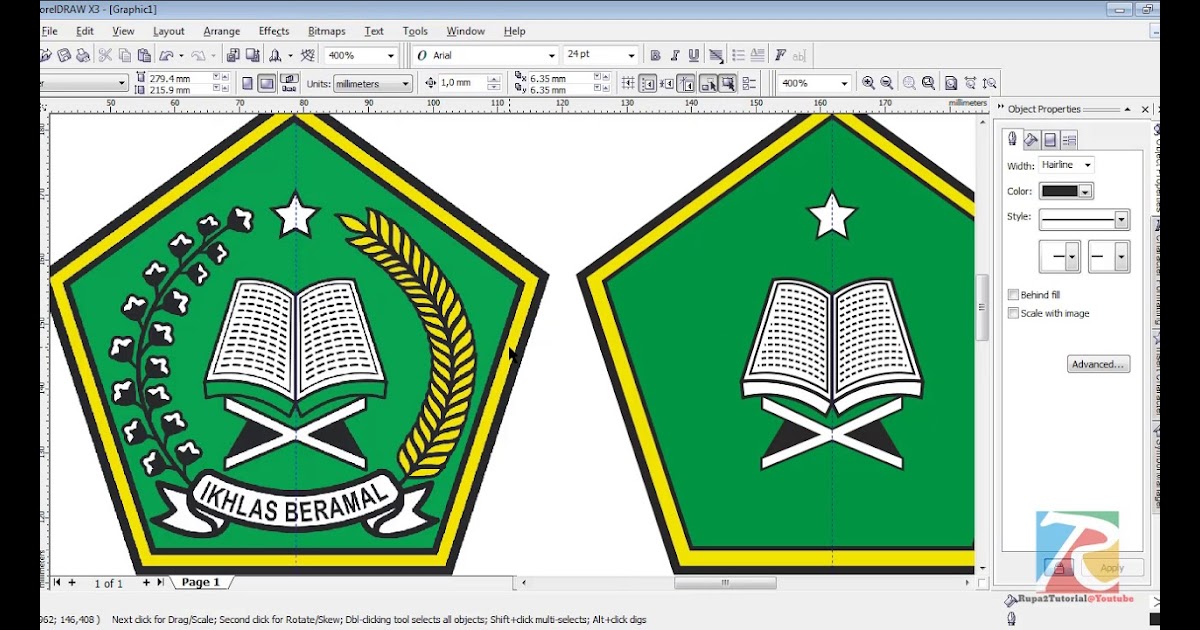Open the Application Launcher icon
Screen dimensions: 1200x630
tap(274, 56)
